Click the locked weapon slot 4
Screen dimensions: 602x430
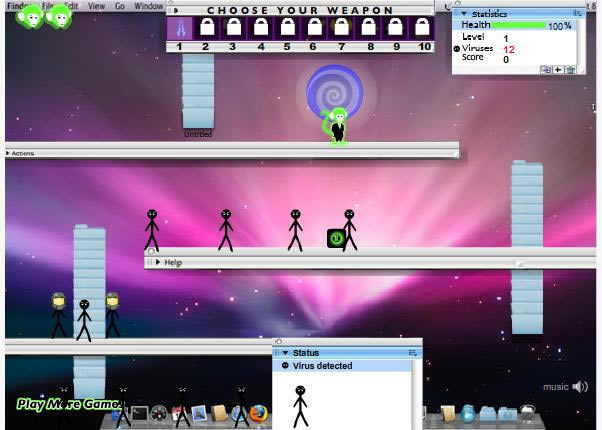coord(261,28)
